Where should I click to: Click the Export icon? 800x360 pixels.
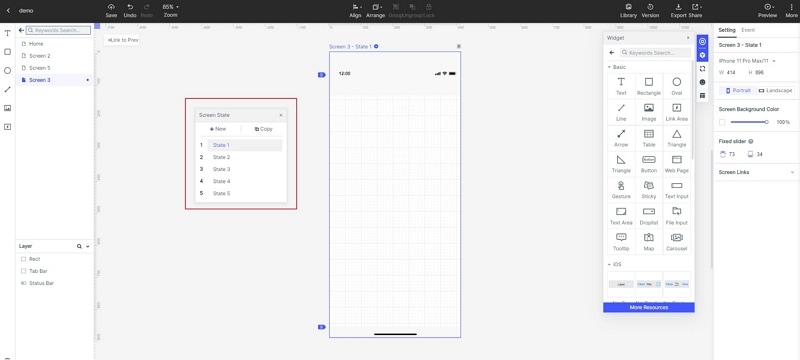tap(678, 7)
